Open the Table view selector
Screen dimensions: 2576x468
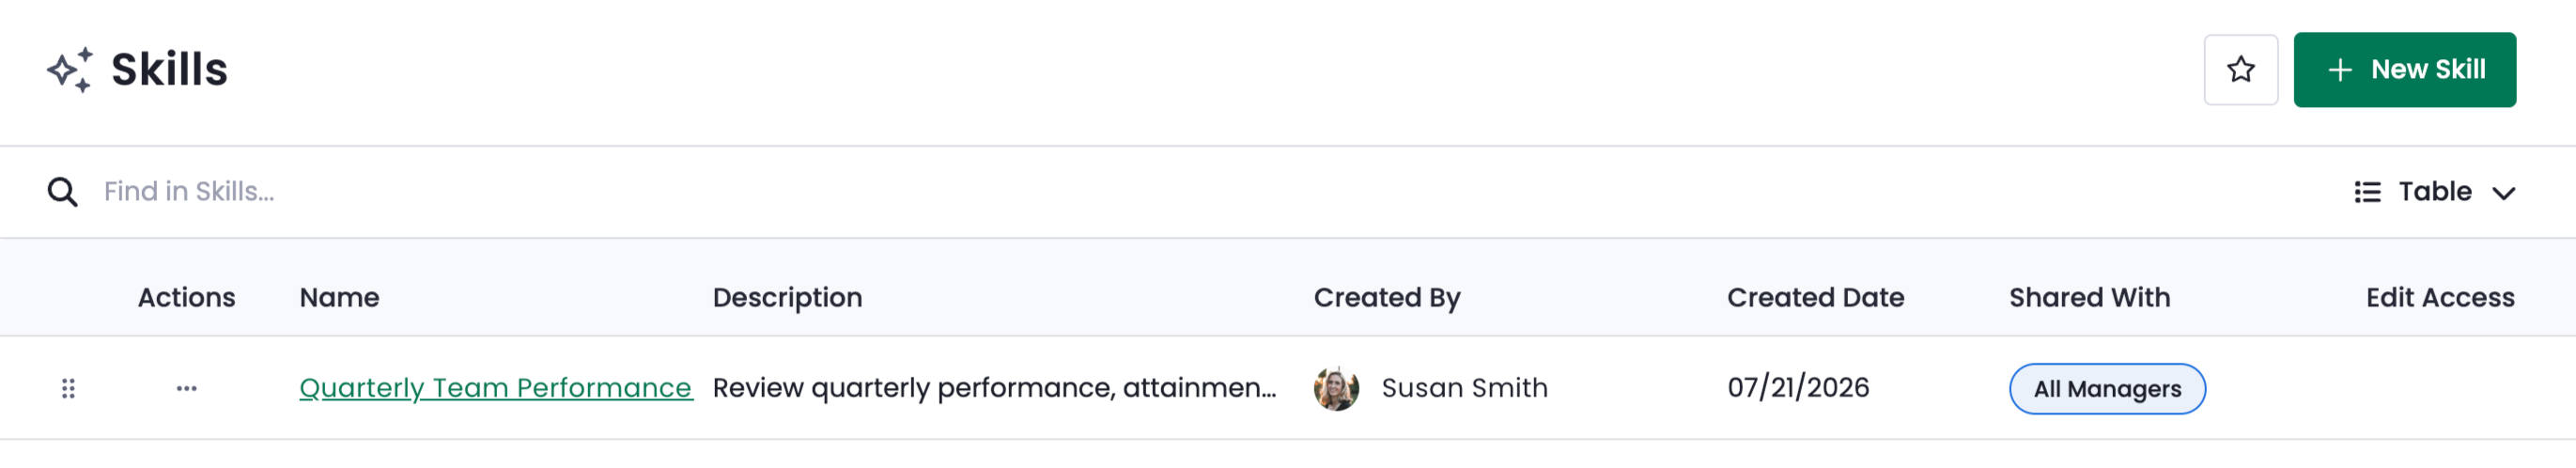(x=2434, y=192)
